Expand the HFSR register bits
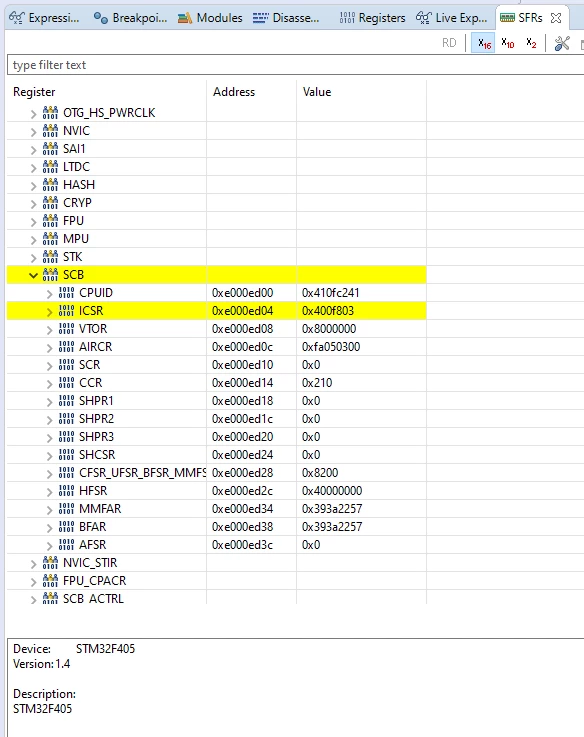 click(49, 492)
